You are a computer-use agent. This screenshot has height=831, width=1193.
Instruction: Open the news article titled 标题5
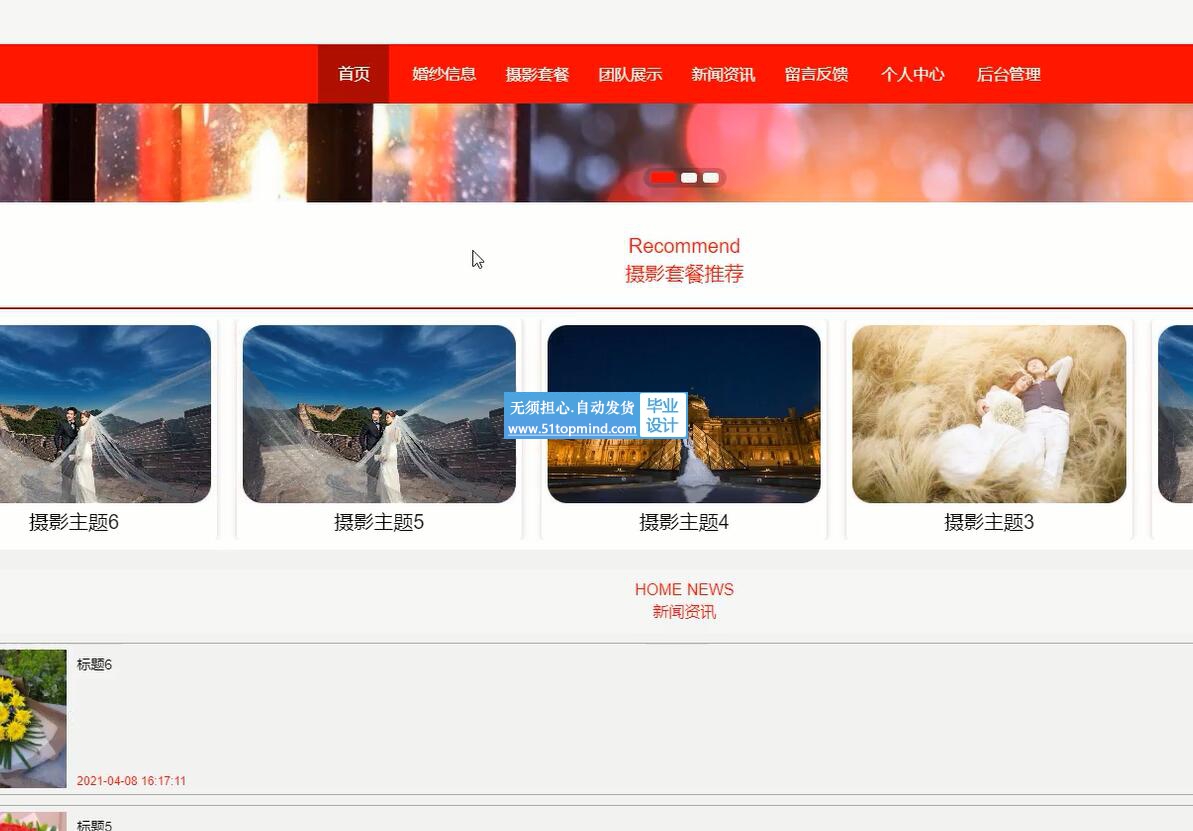(x=94, y=825)
